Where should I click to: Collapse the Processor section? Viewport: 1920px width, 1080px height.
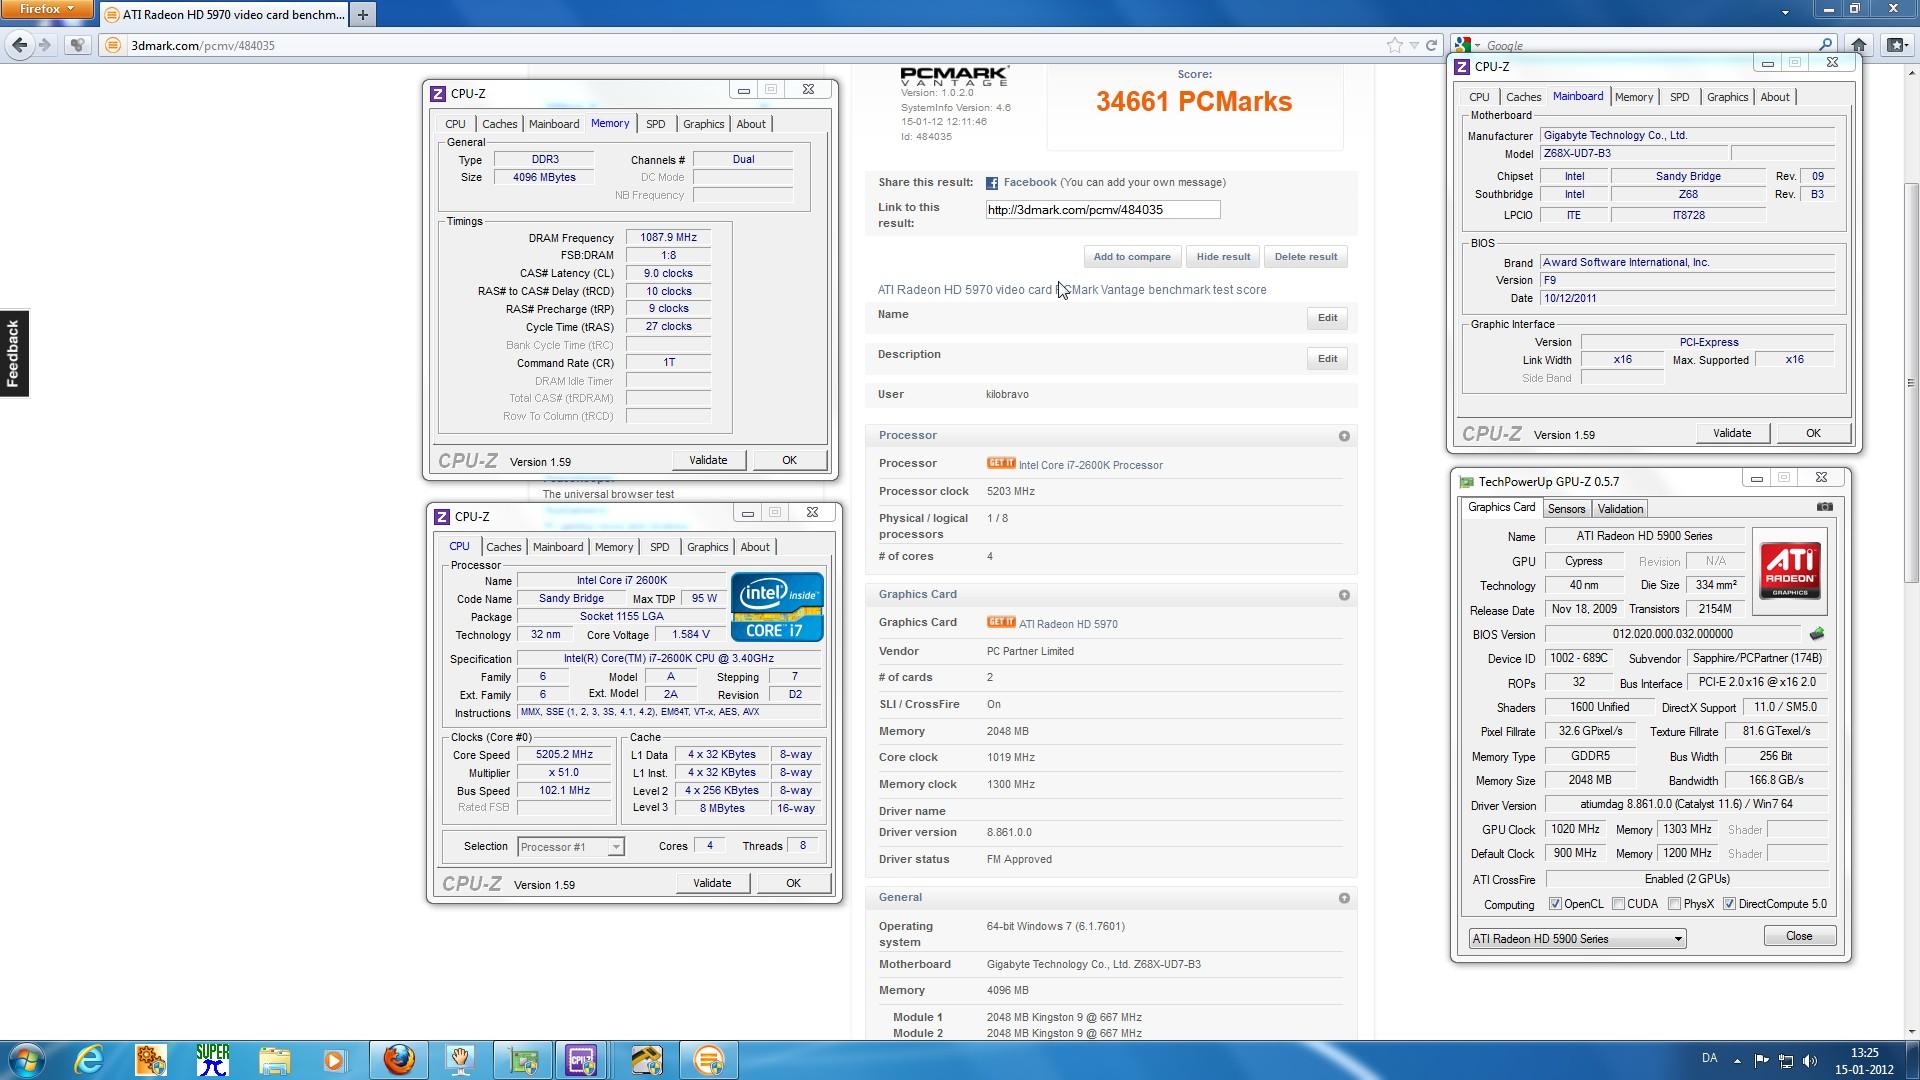(x=1344, y=436)
